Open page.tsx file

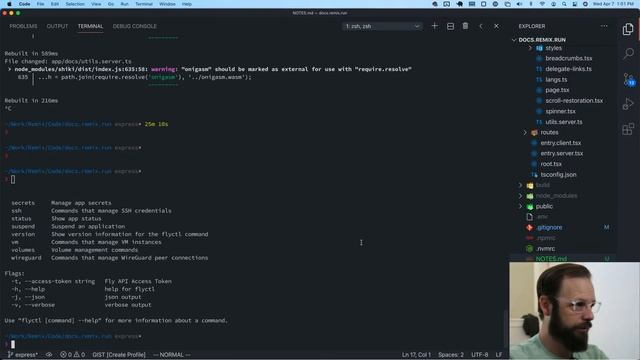pyautogui.click(x=557, y=90)
